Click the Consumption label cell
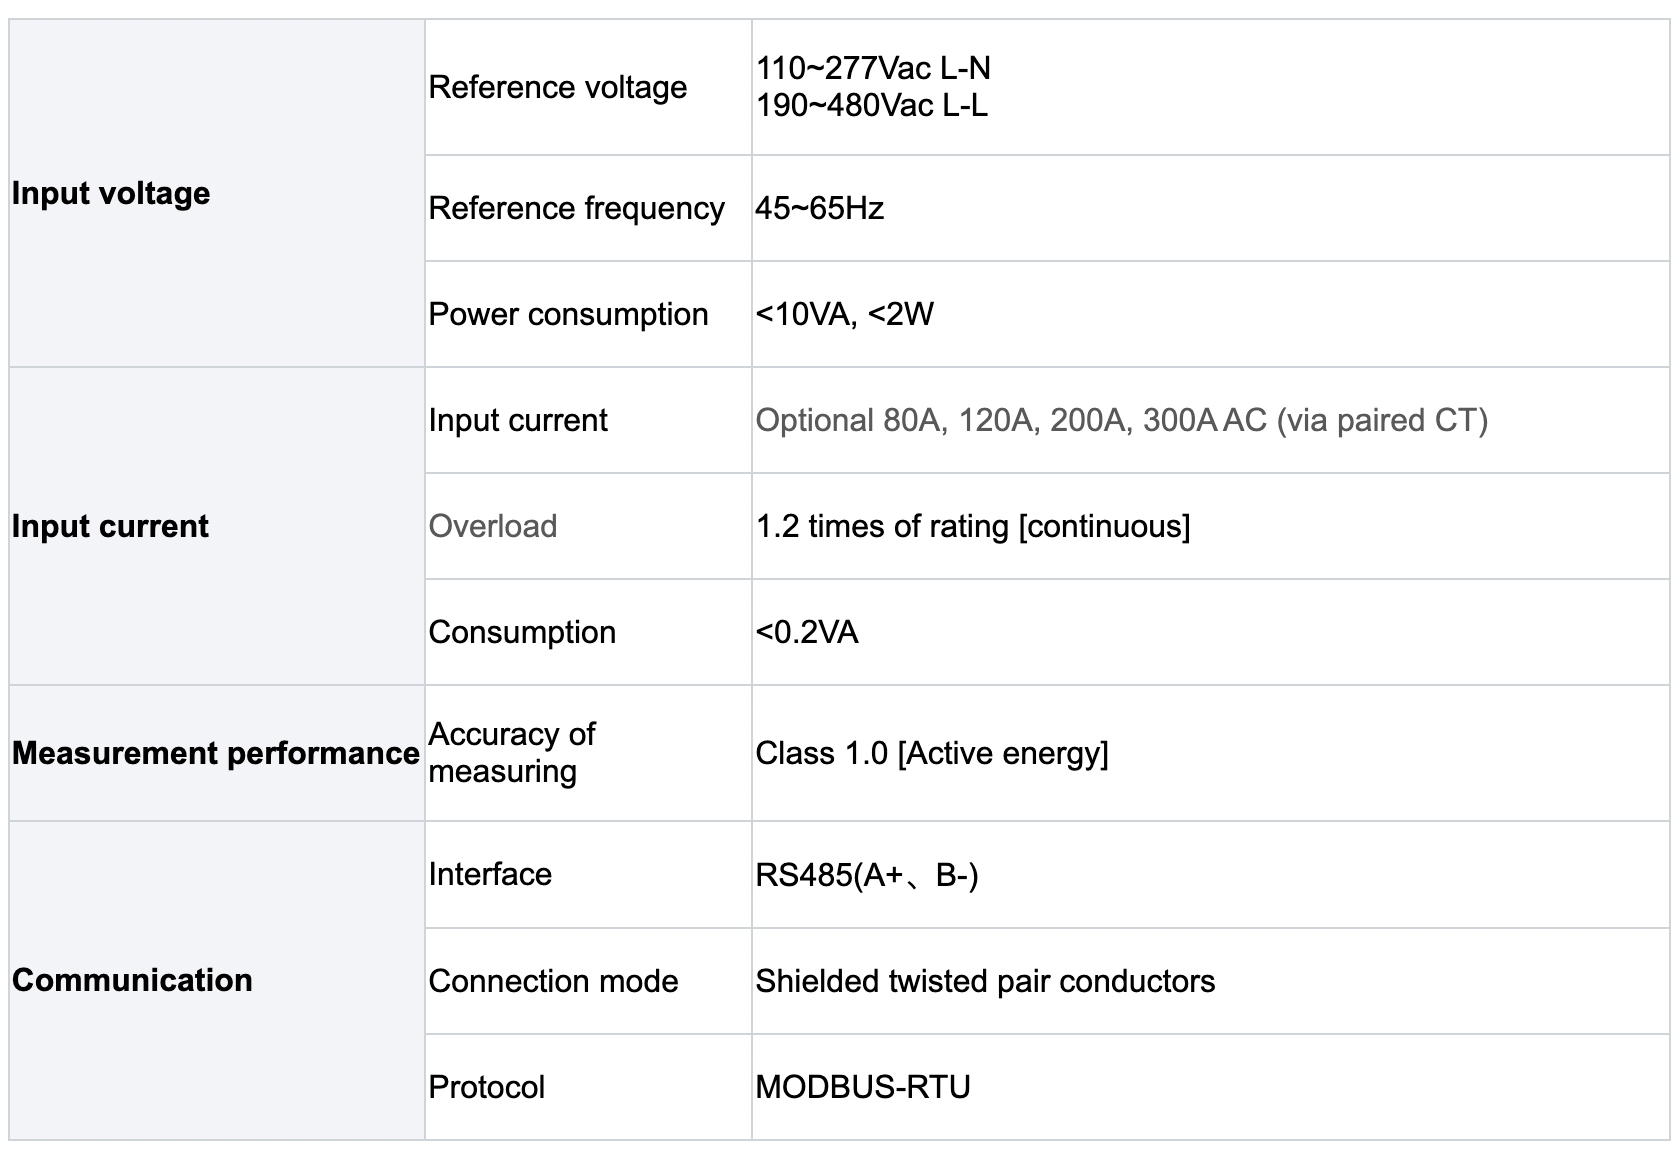Image resolution: width=1680 pixels, height=1158 pixels. [522, 632]
